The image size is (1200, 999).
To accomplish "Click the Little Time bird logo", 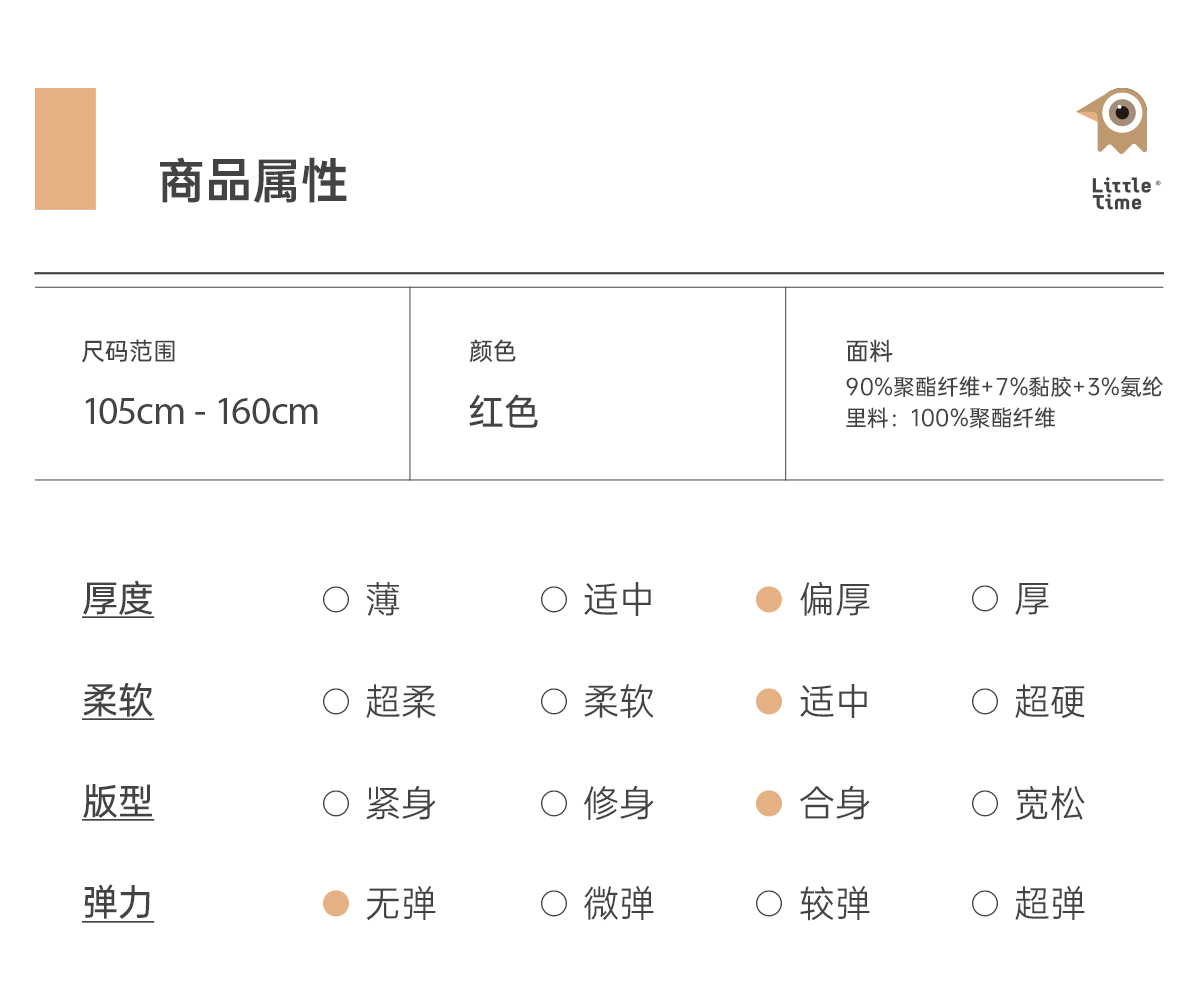I will 1116,121.
